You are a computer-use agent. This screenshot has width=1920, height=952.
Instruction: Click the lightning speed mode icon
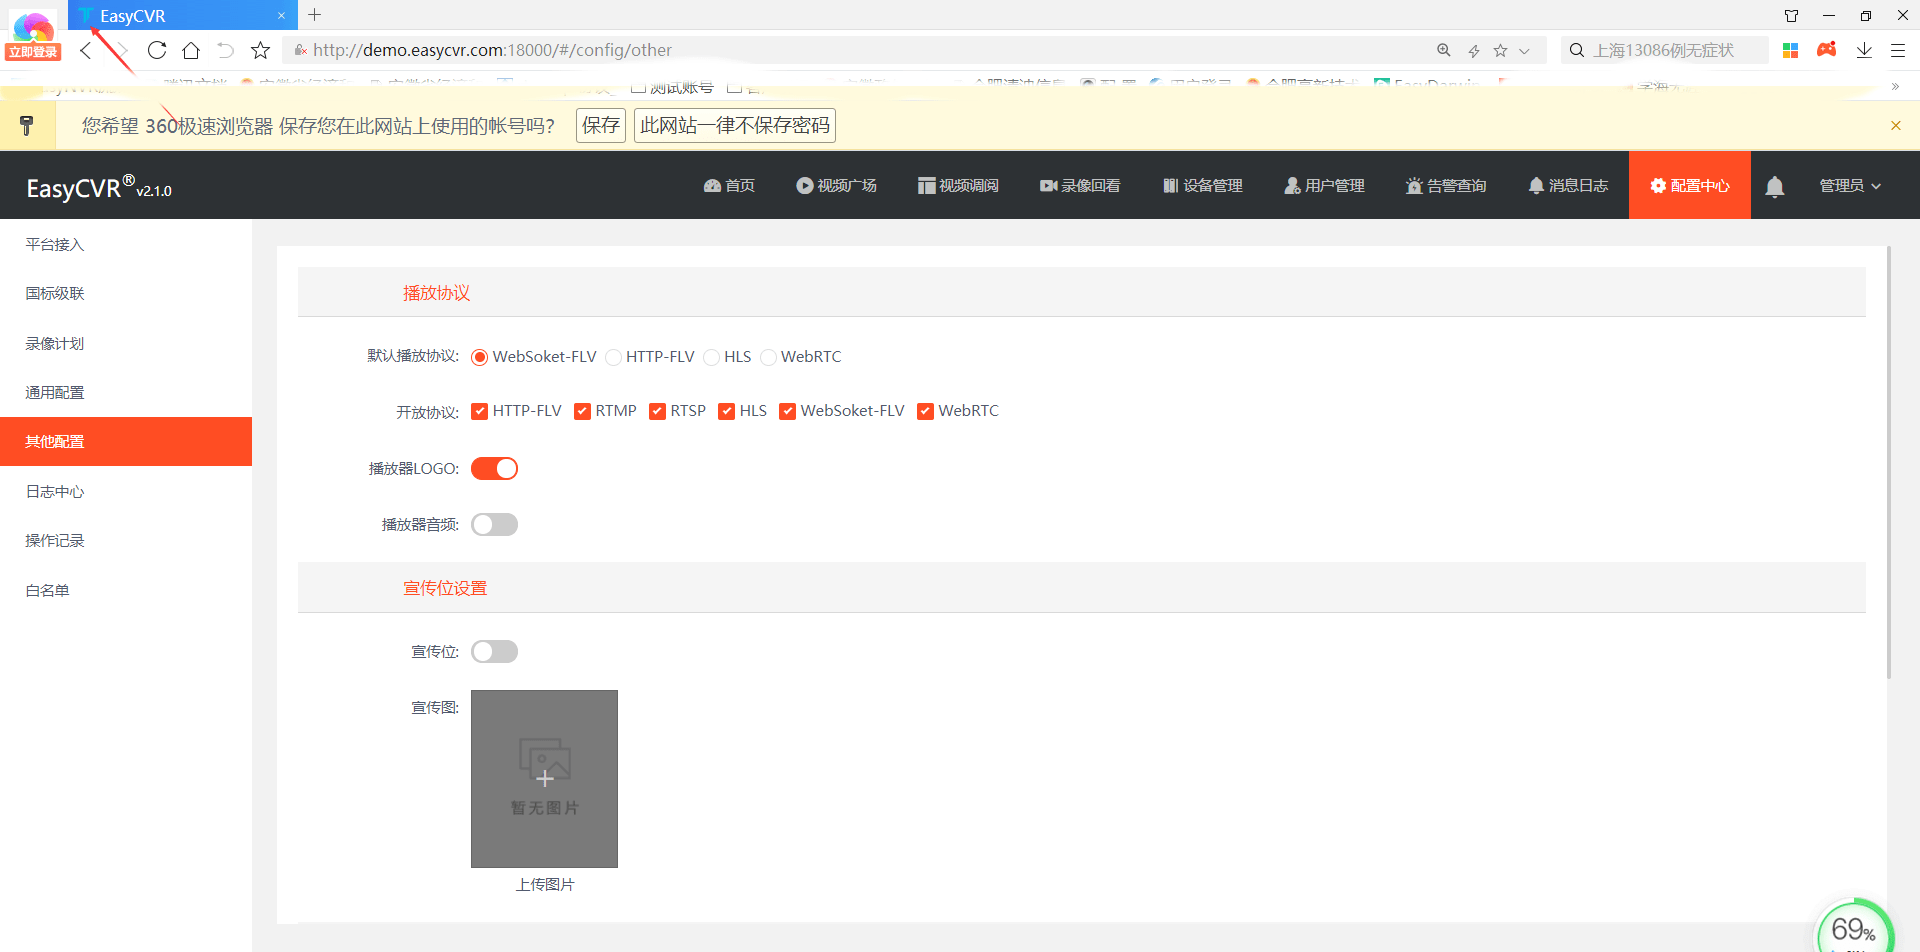(x=1473, y=50)
